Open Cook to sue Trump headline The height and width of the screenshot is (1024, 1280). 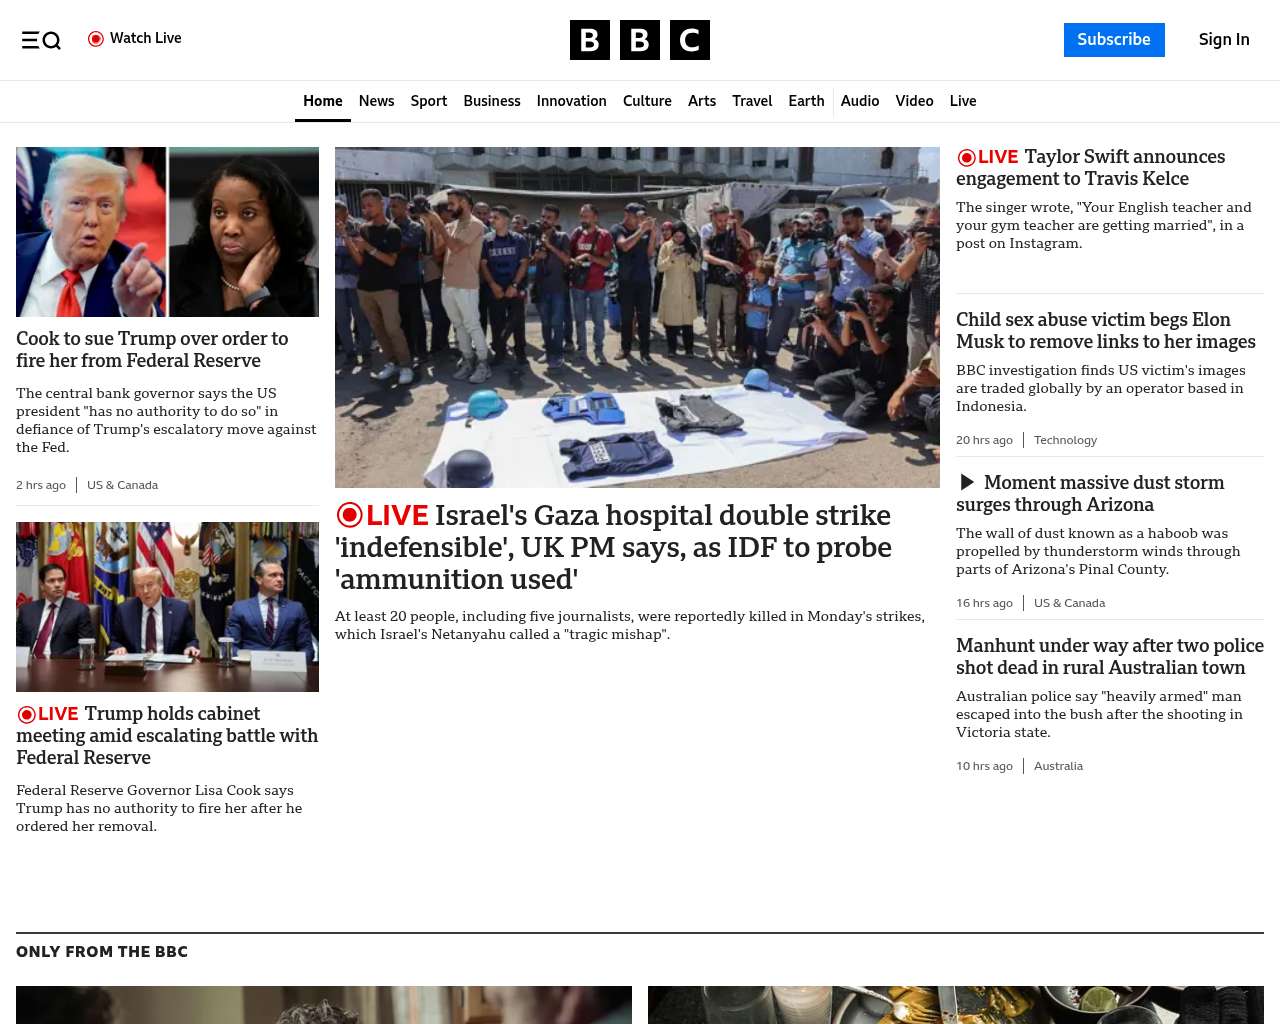click(152, 350)
